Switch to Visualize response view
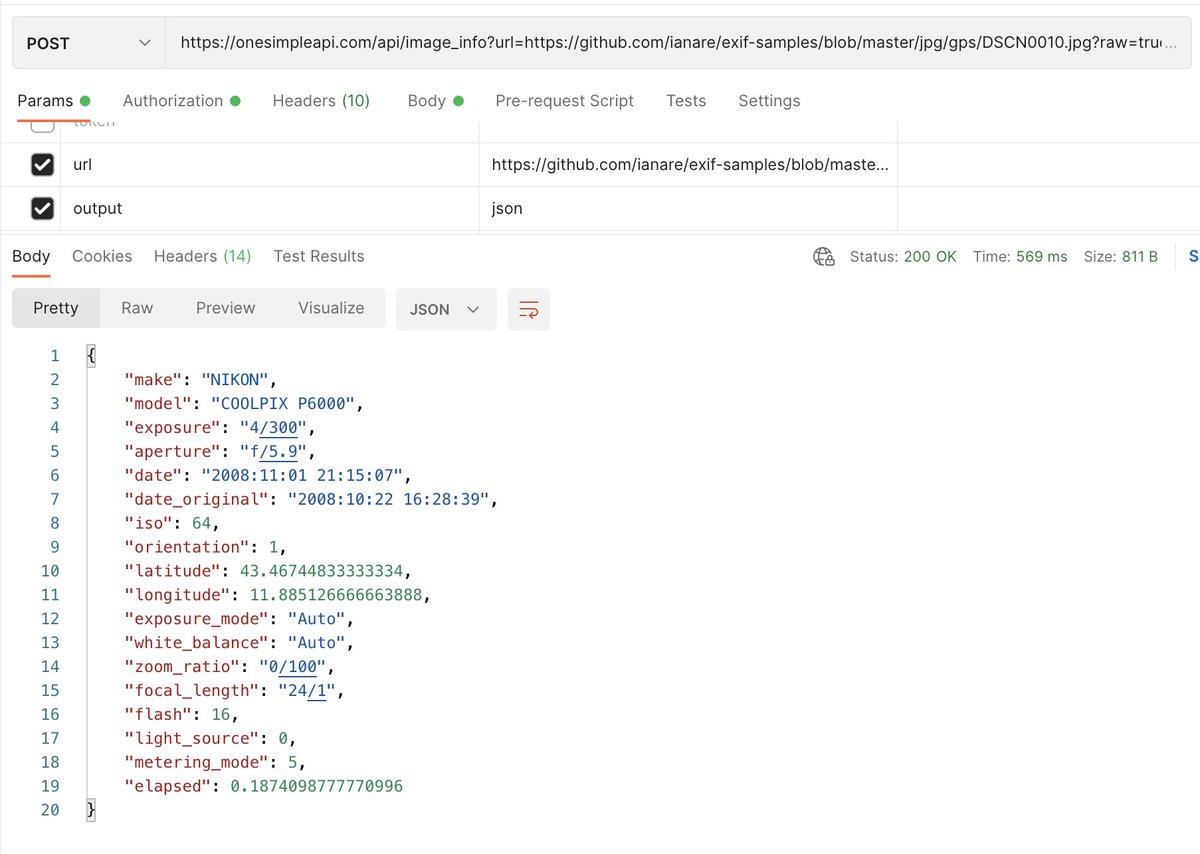Image resolution: width=1200 pixels, height=854 pixels. pyautogui.click(x=331, y=308)
